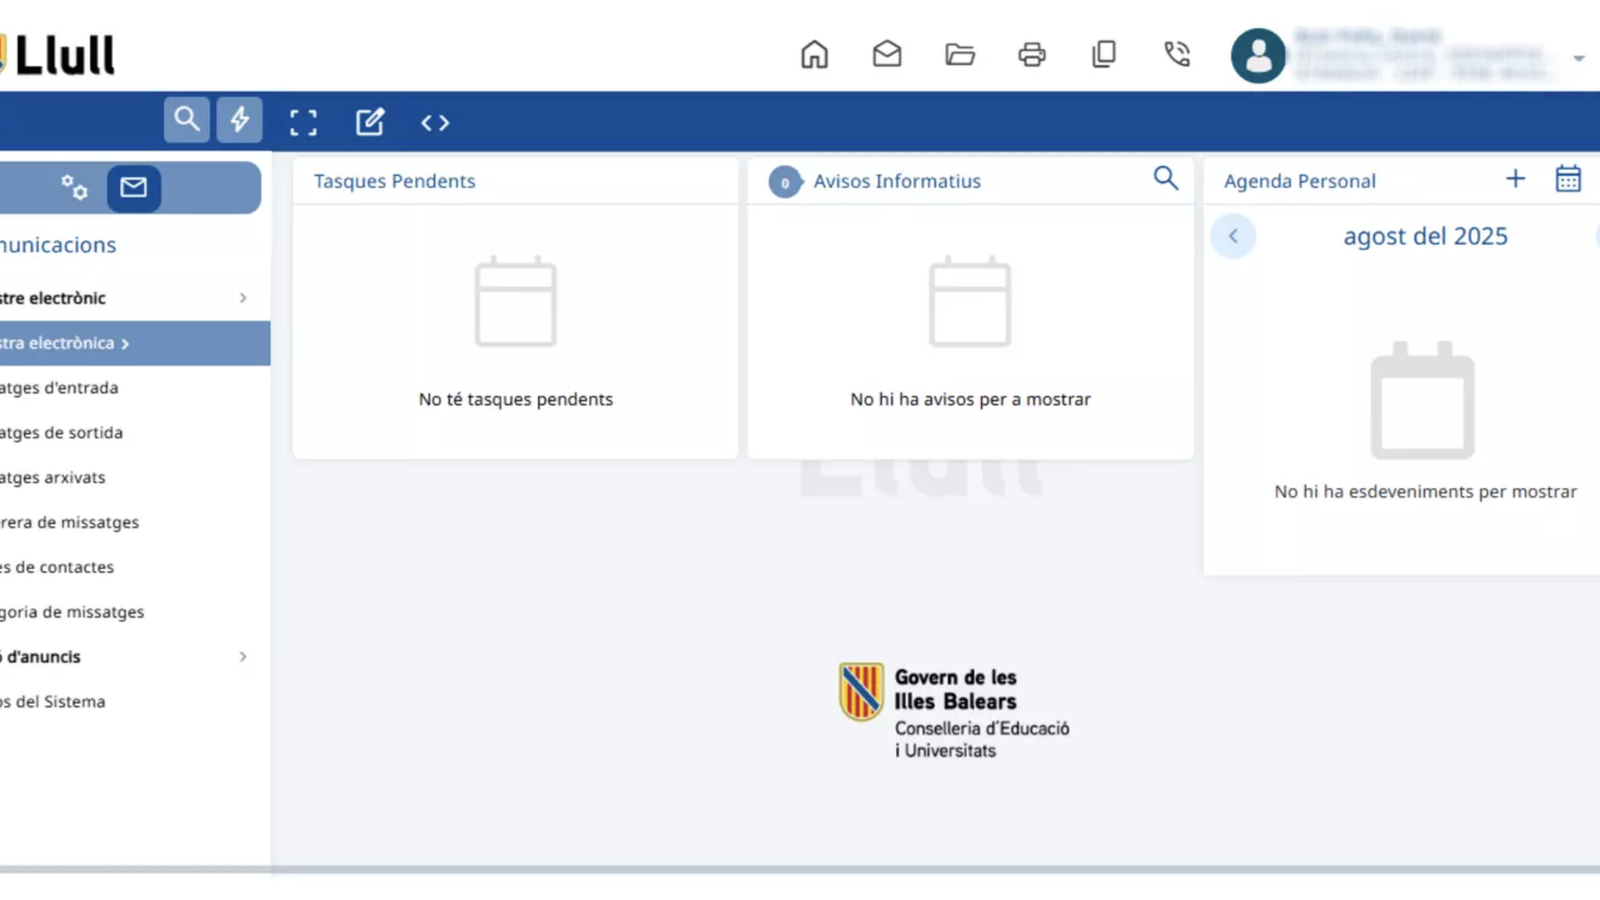Open the user profile avatar

coord(1258,55)
